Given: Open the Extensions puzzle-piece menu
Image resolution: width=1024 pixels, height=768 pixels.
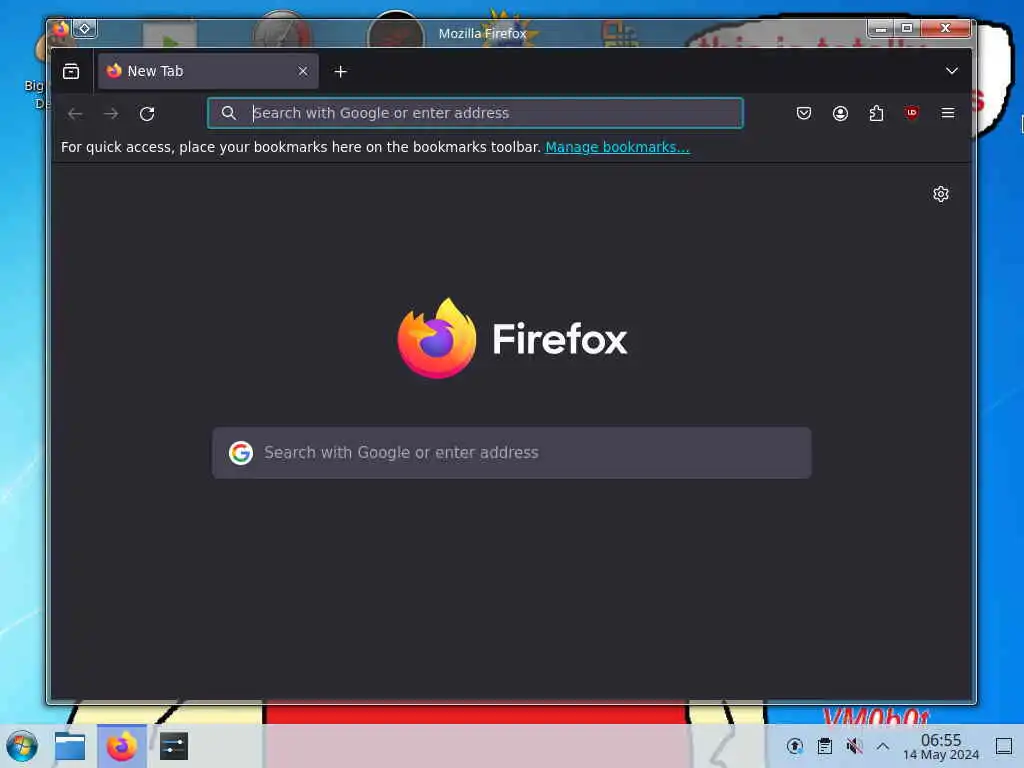Looking at the screenshot, I should coord(876,114).
